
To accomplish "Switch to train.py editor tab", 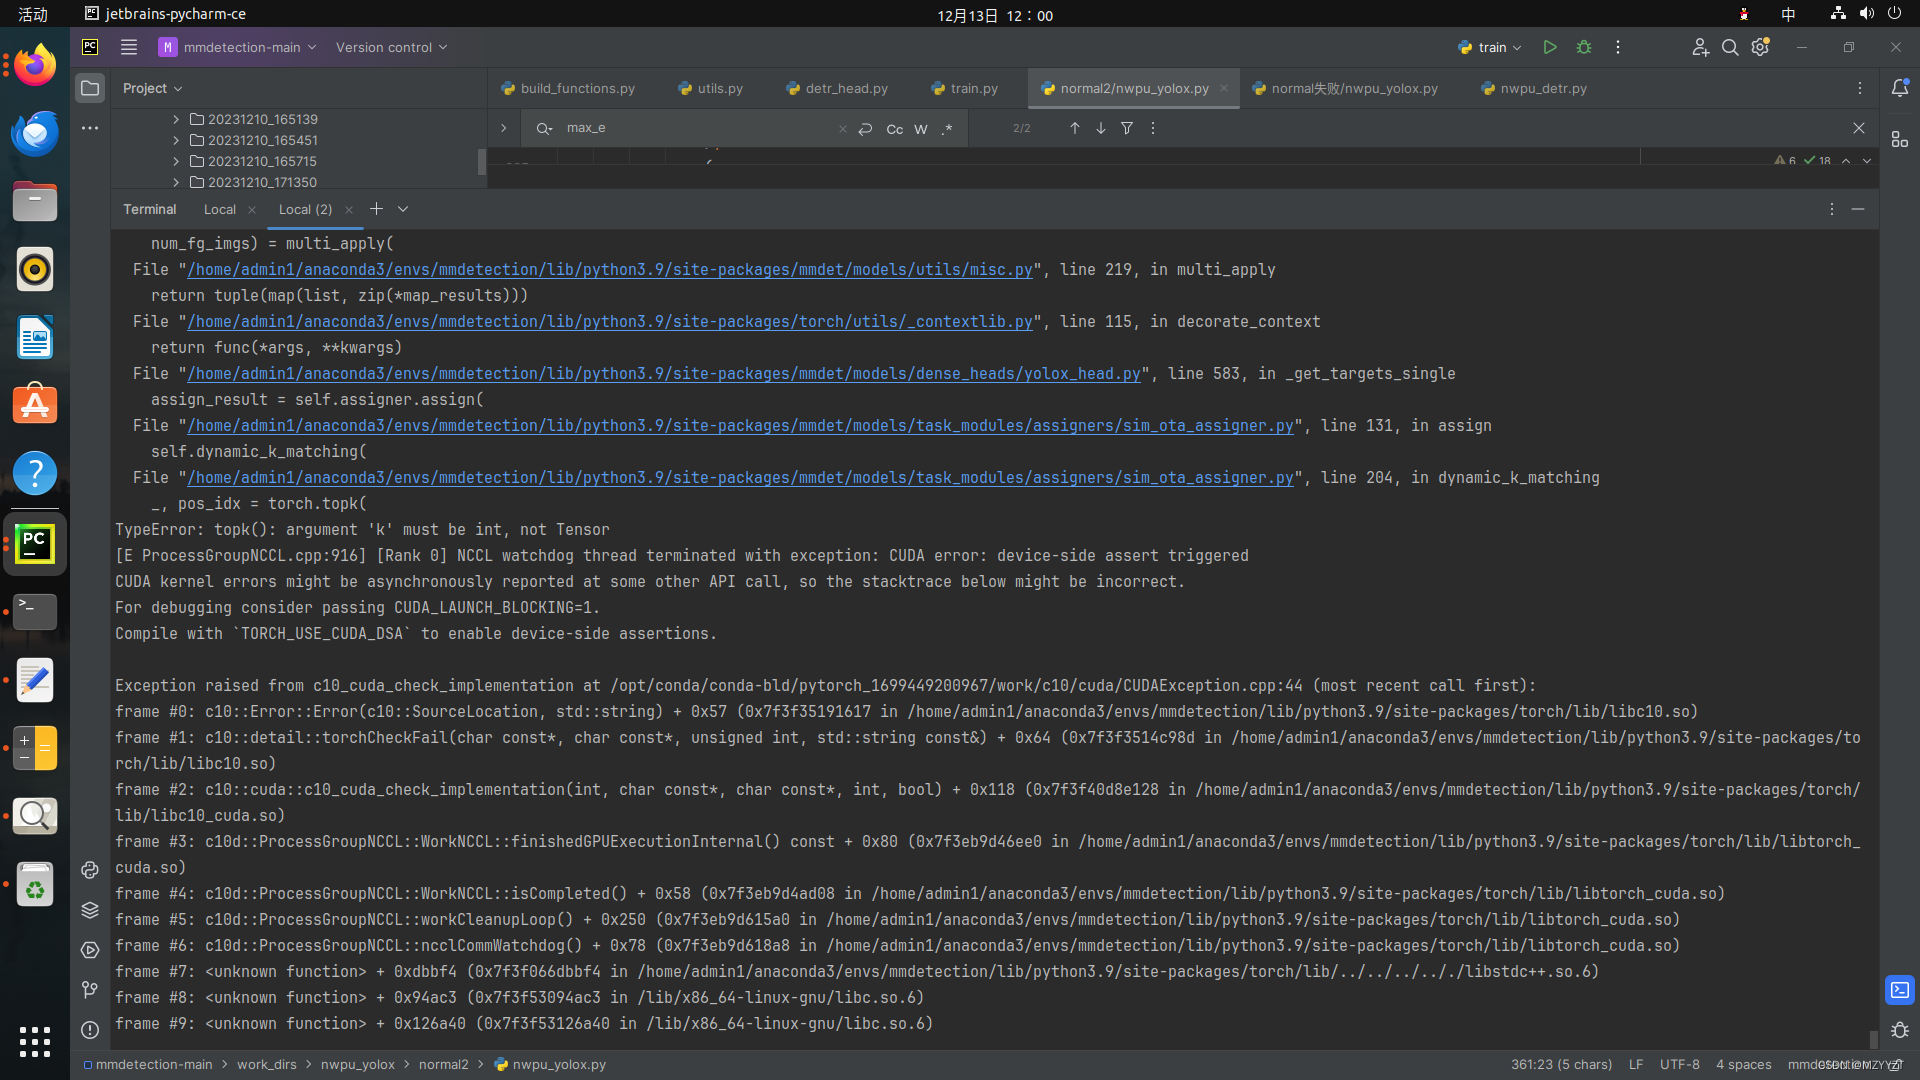I will point(965,88).
